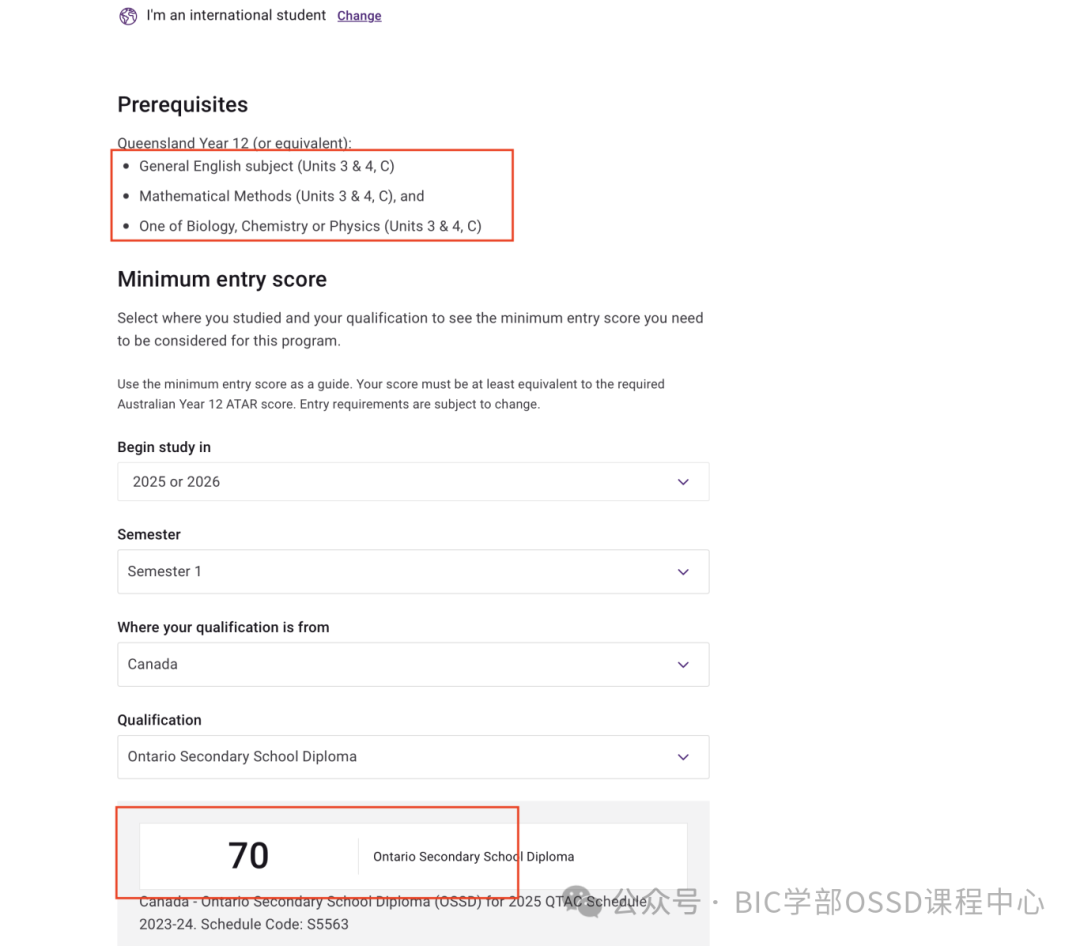
Task: Click chevron arrow in 2025 or 2026 field
Action: coord(683,482)
